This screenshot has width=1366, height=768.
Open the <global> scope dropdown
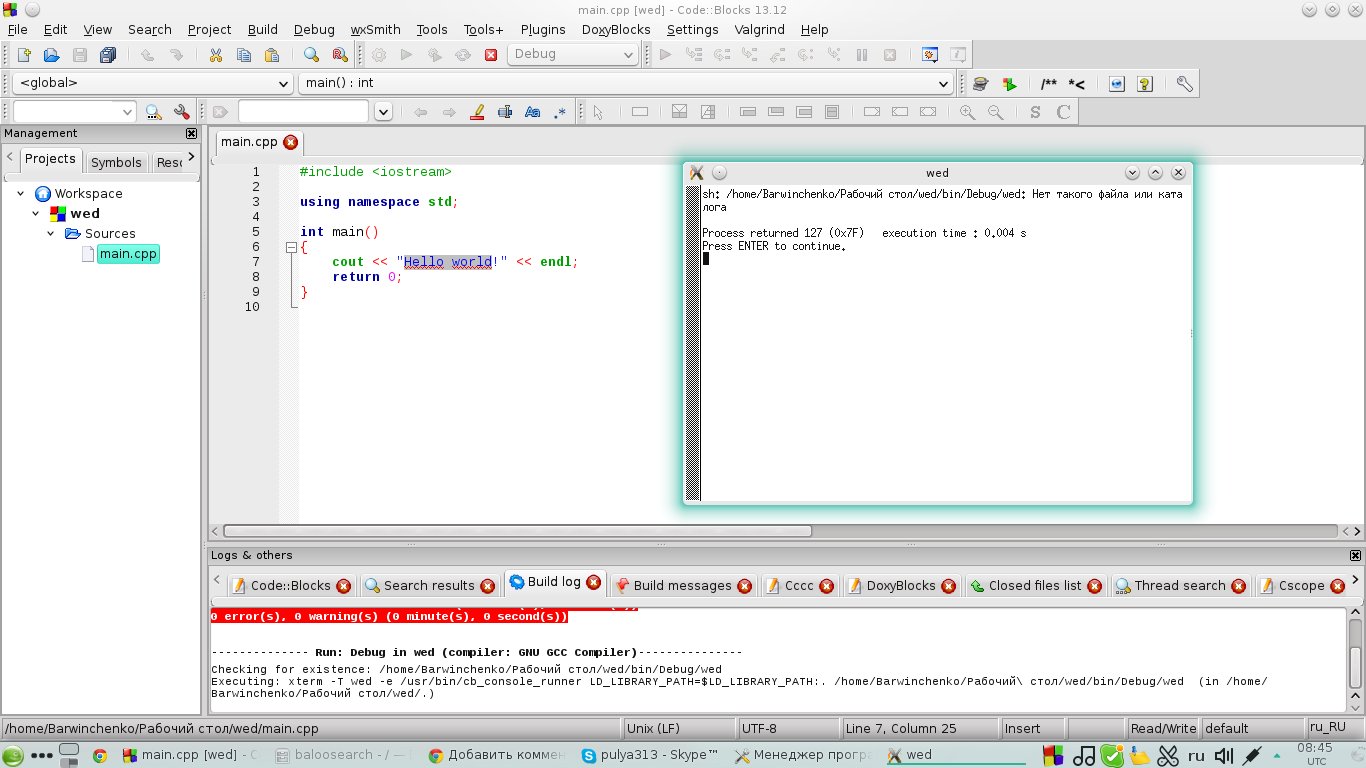[152, 84]
